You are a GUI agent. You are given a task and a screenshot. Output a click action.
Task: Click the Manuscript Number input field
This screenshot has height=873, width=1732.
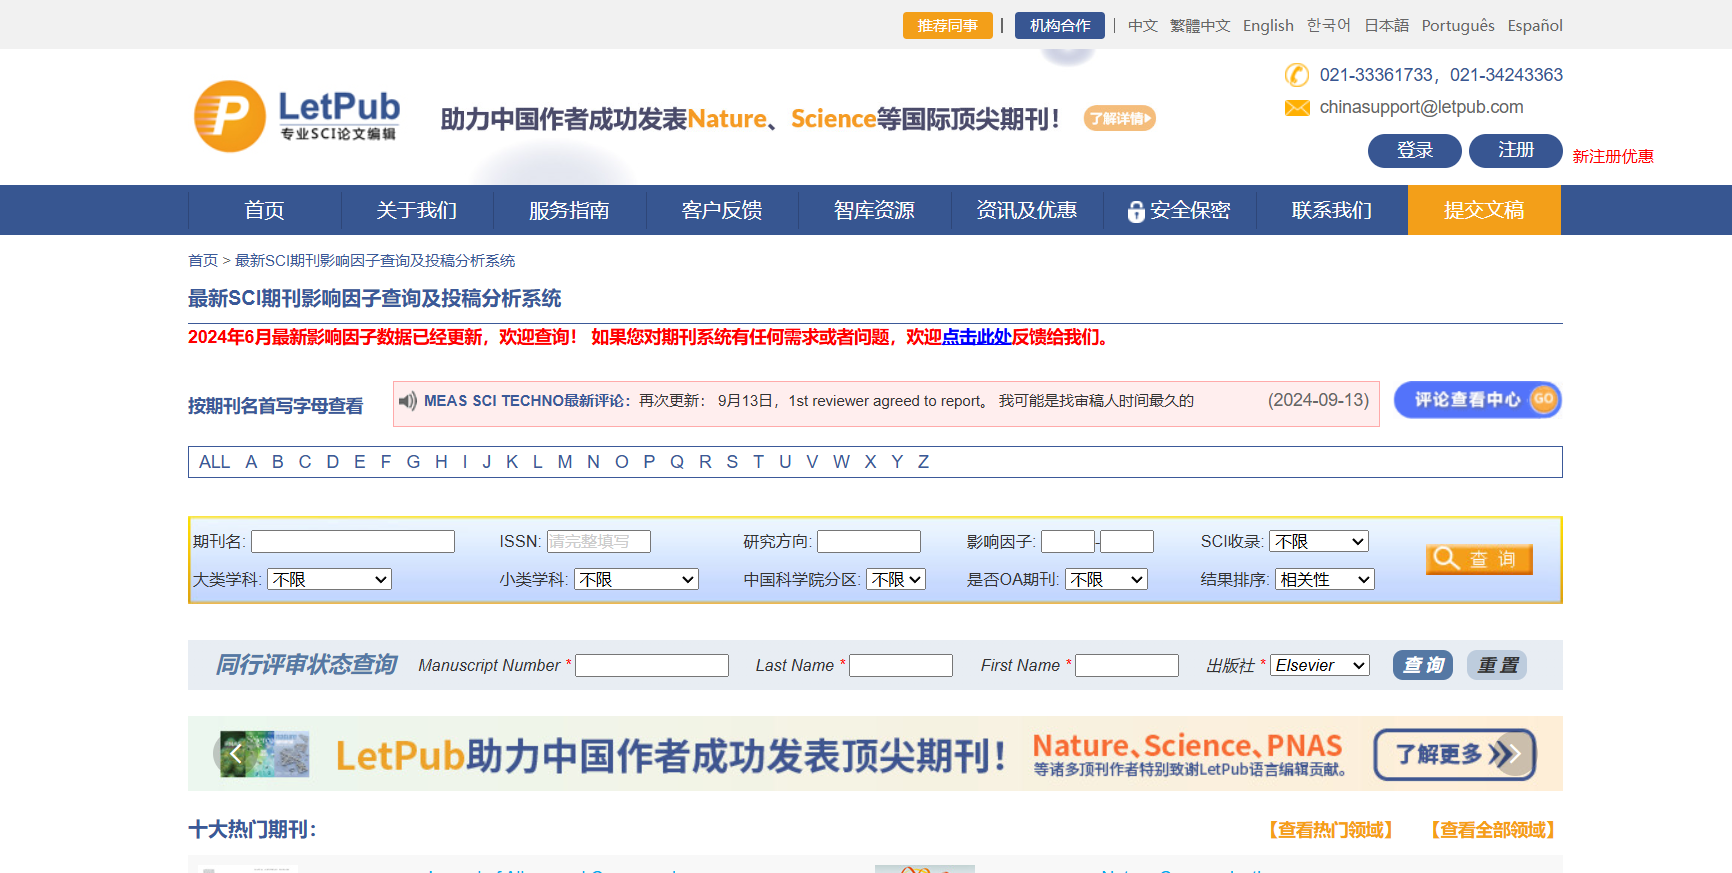652,665
